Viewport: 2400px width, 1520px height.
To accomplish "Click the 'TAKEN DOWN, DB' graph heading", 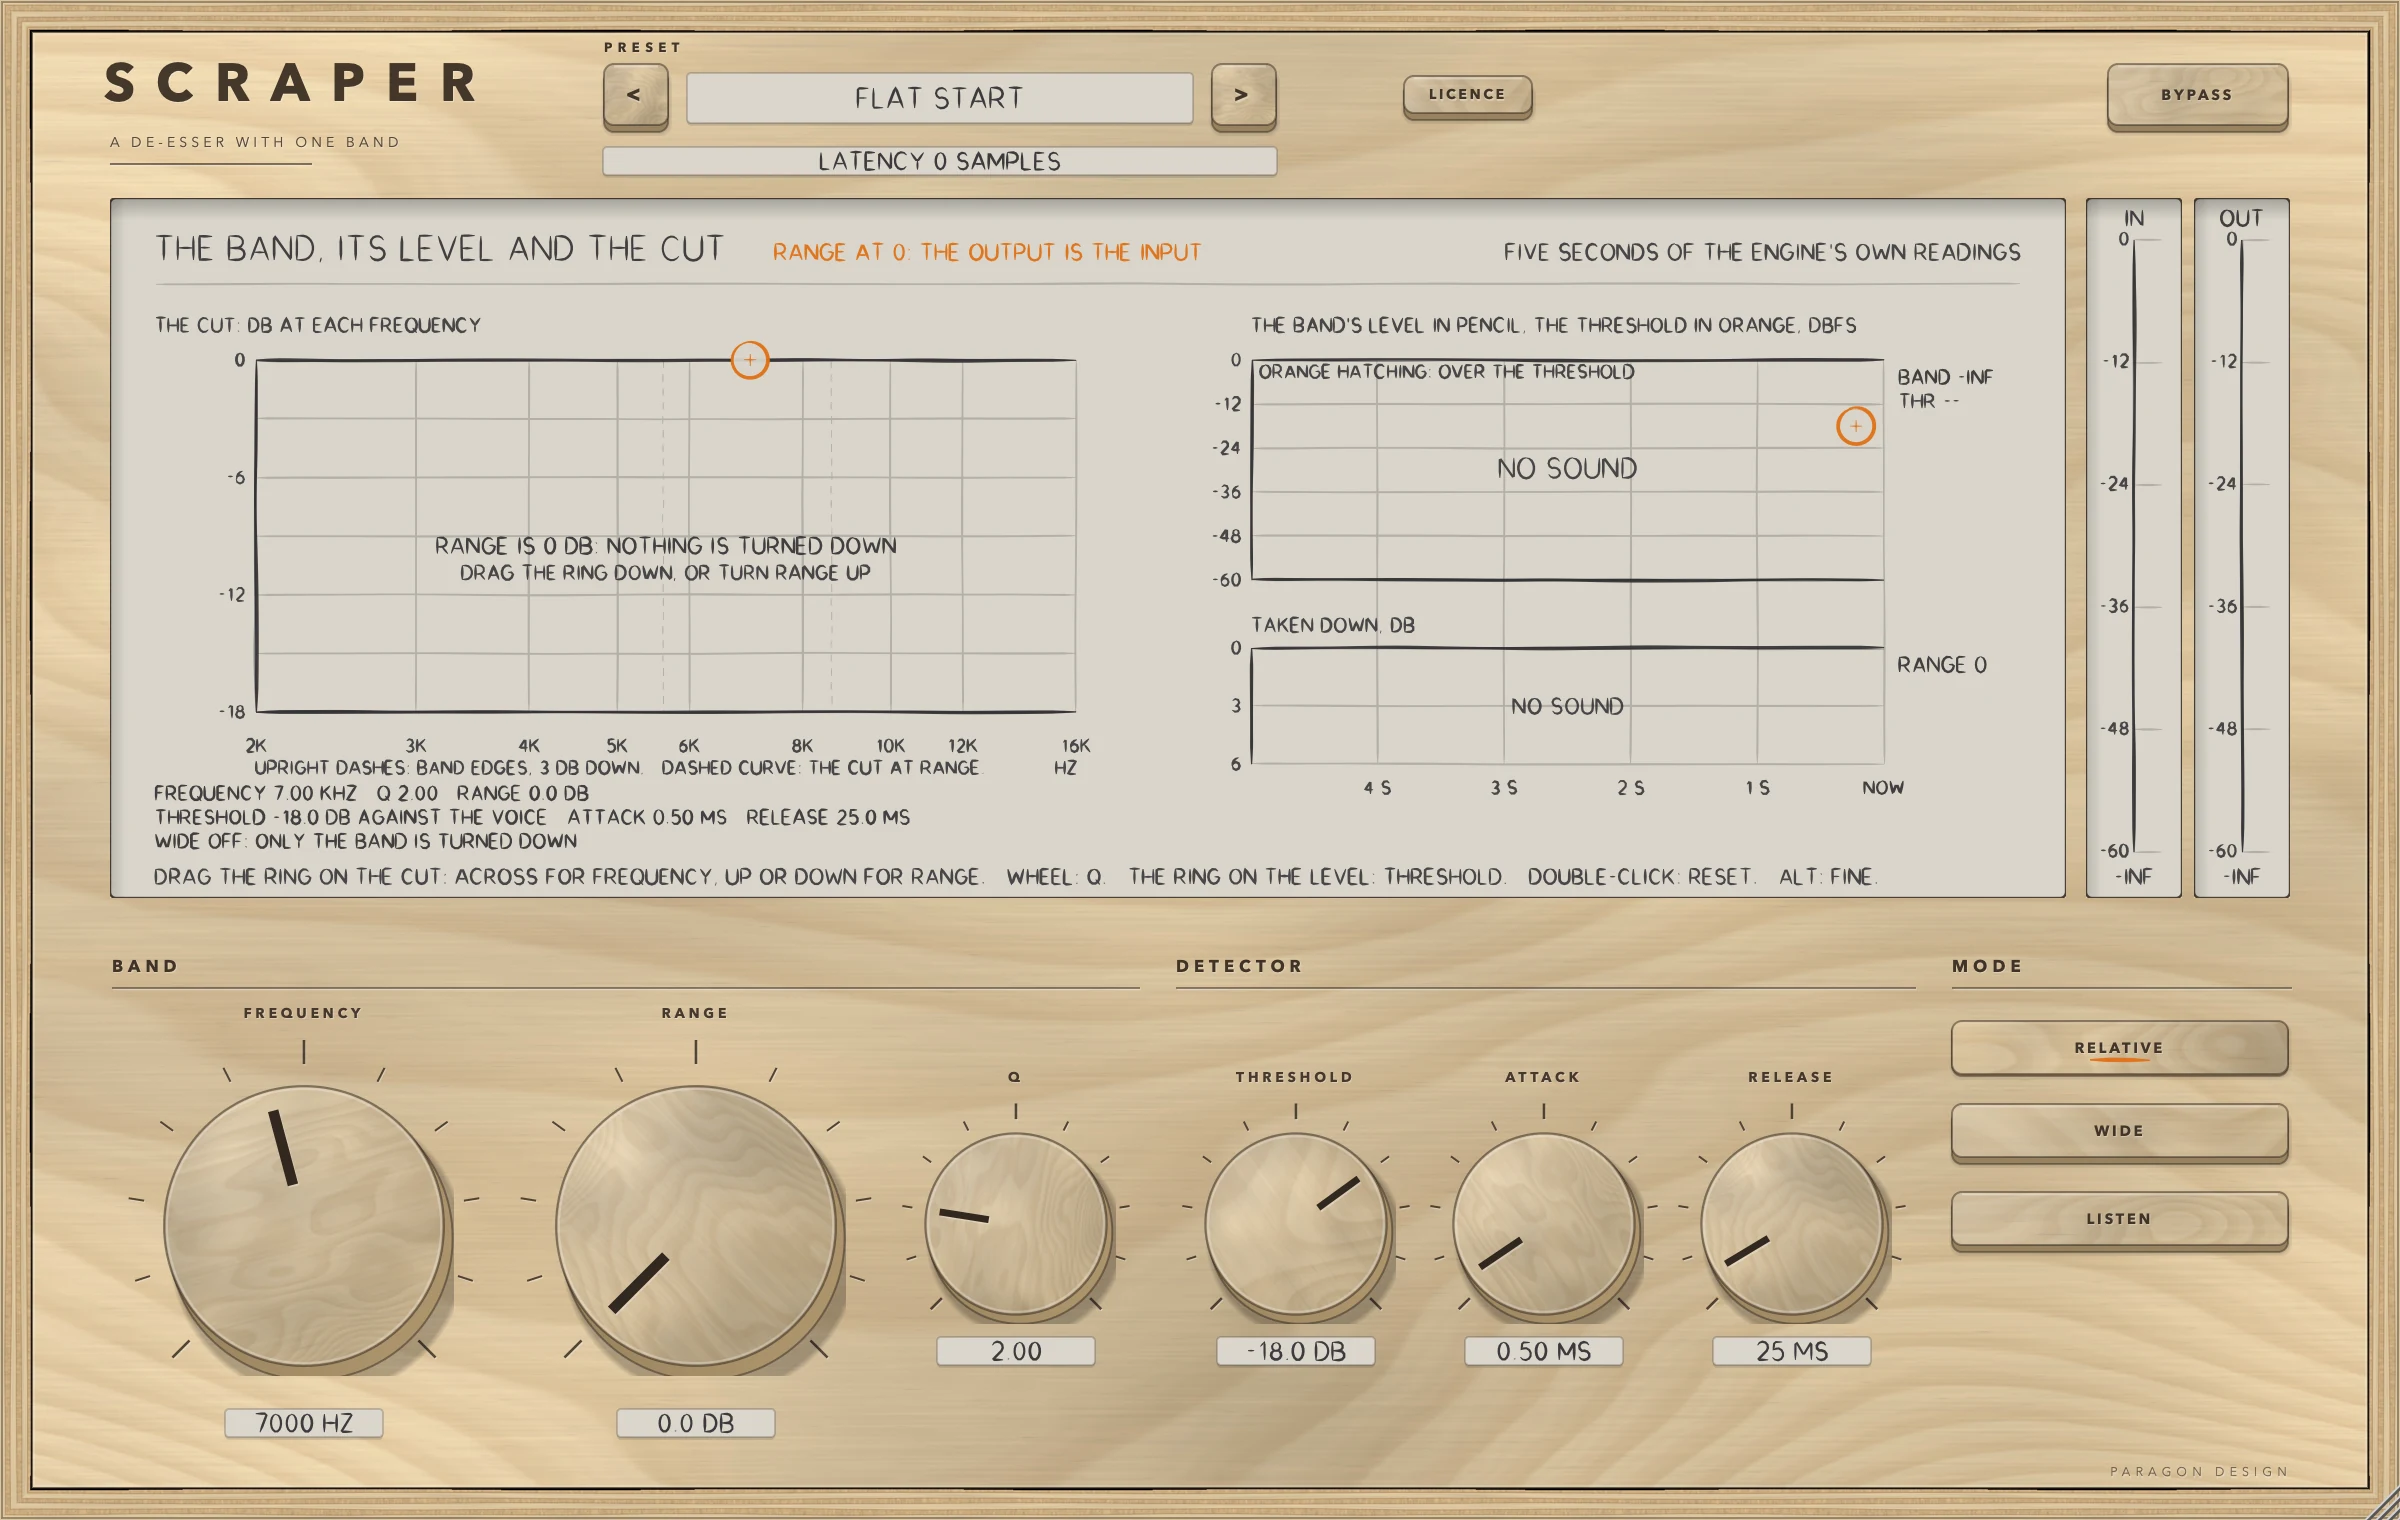I will click(1333, 625).
